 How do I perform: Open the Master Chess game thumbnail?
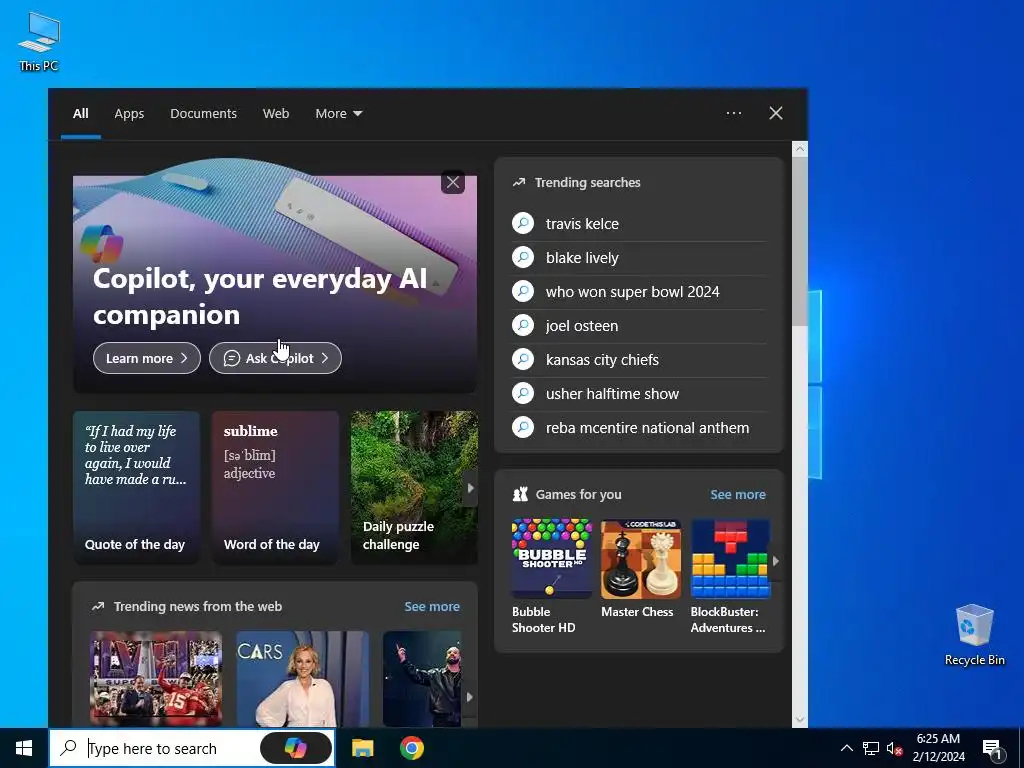click(x=641, y=558)
